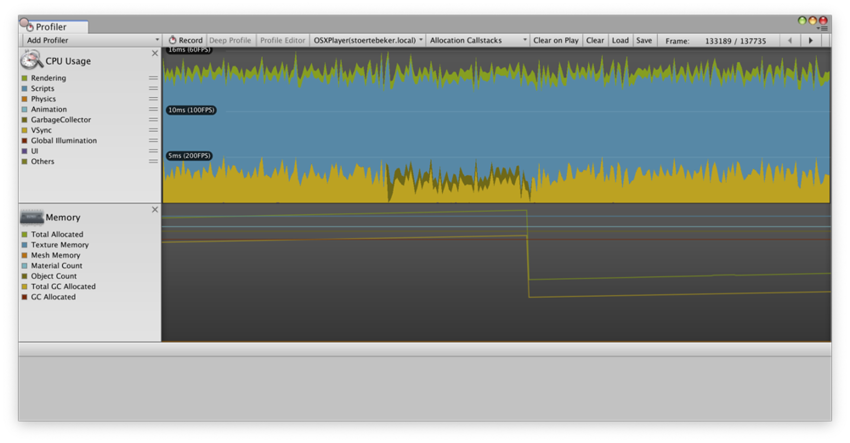Step to the previous frame arrow
This screenshot has height=443, width=850.
click(x=790, y=41)
